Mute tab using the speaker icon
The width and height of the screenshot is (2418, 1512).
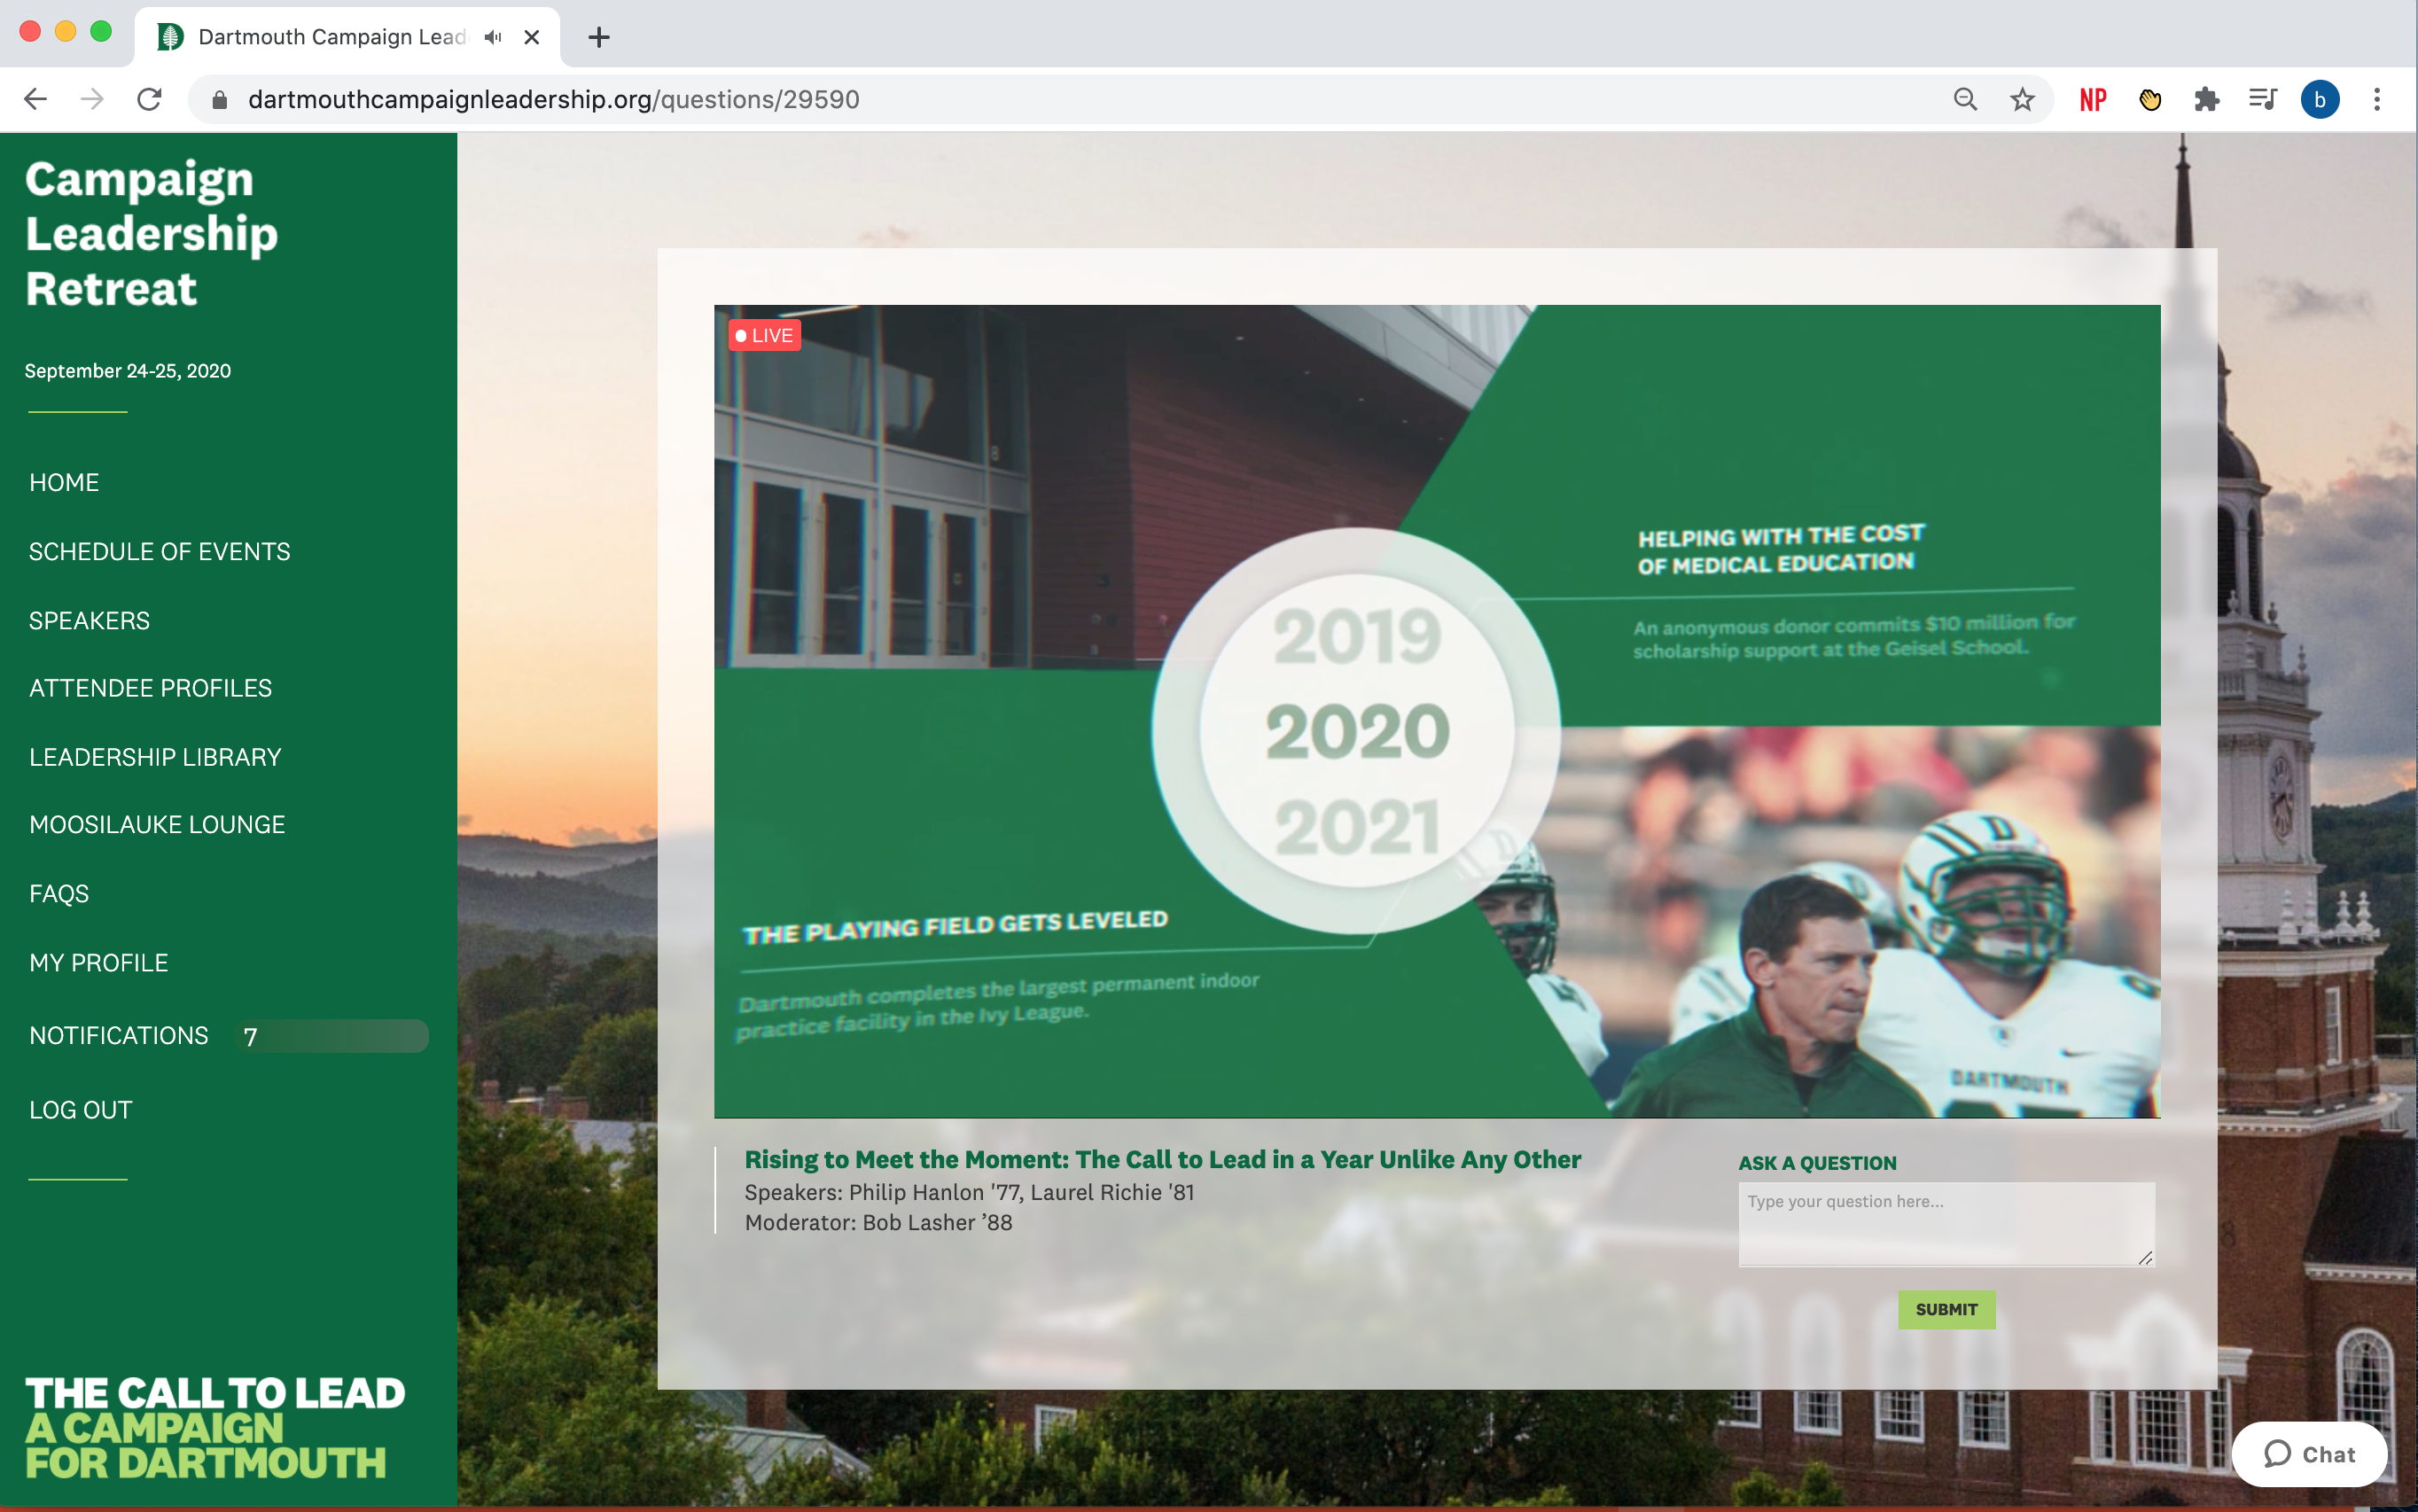tap(493, 37)
